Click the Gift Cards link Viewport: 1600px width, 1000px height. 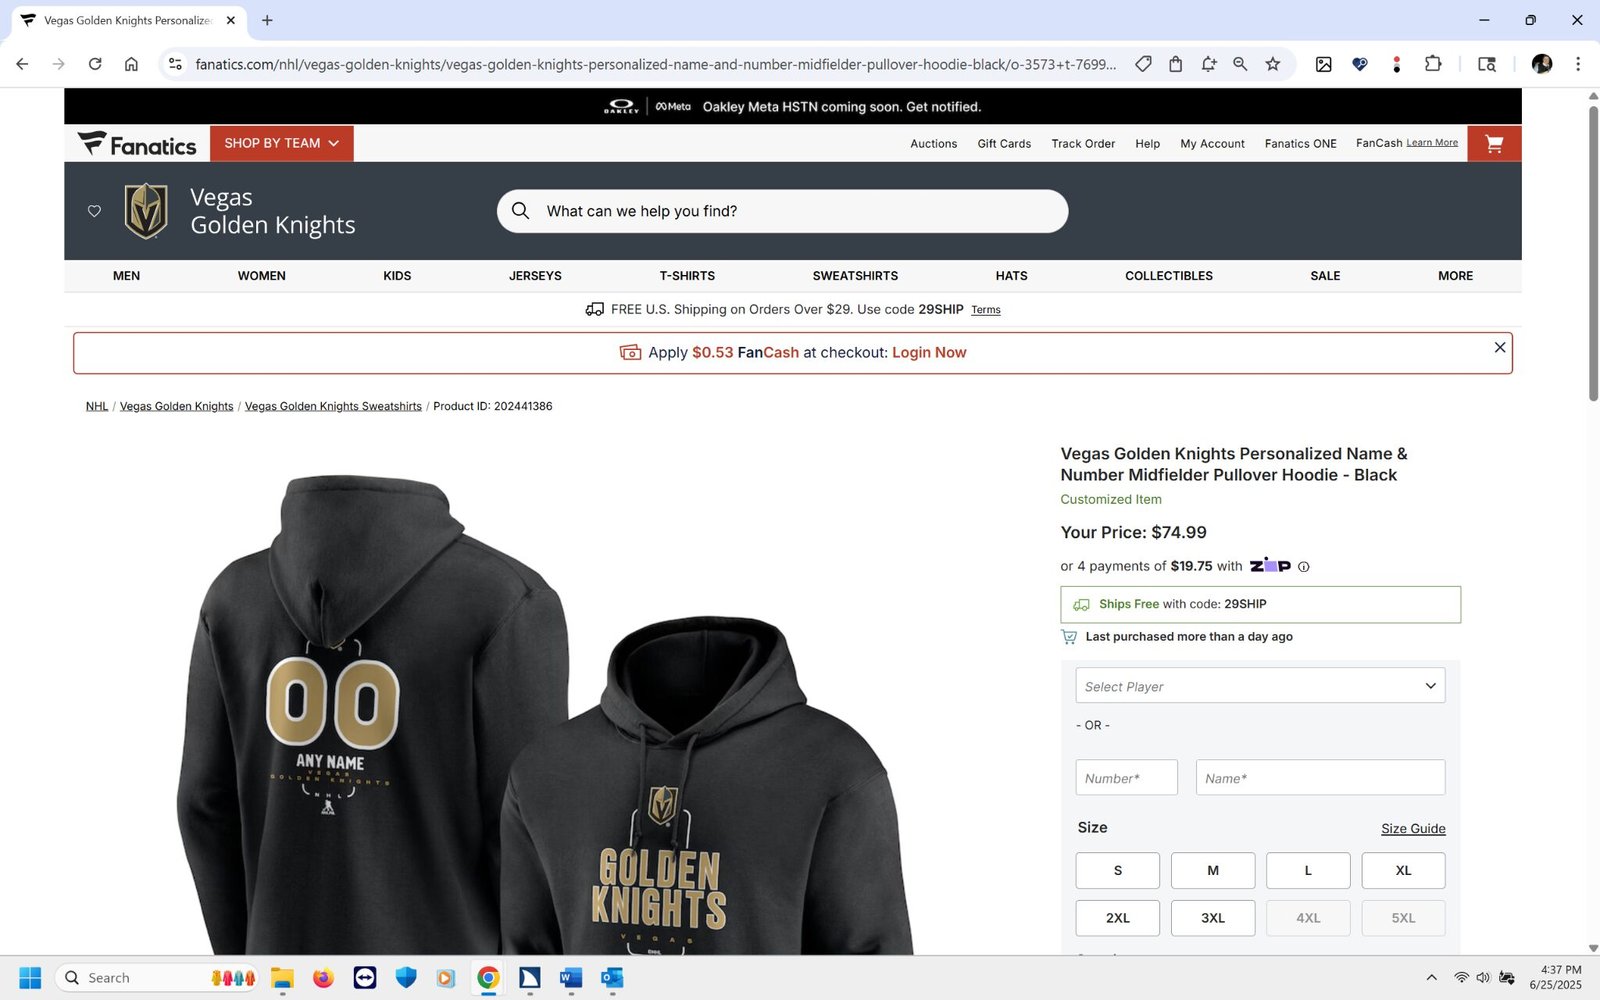point(1004,144)
